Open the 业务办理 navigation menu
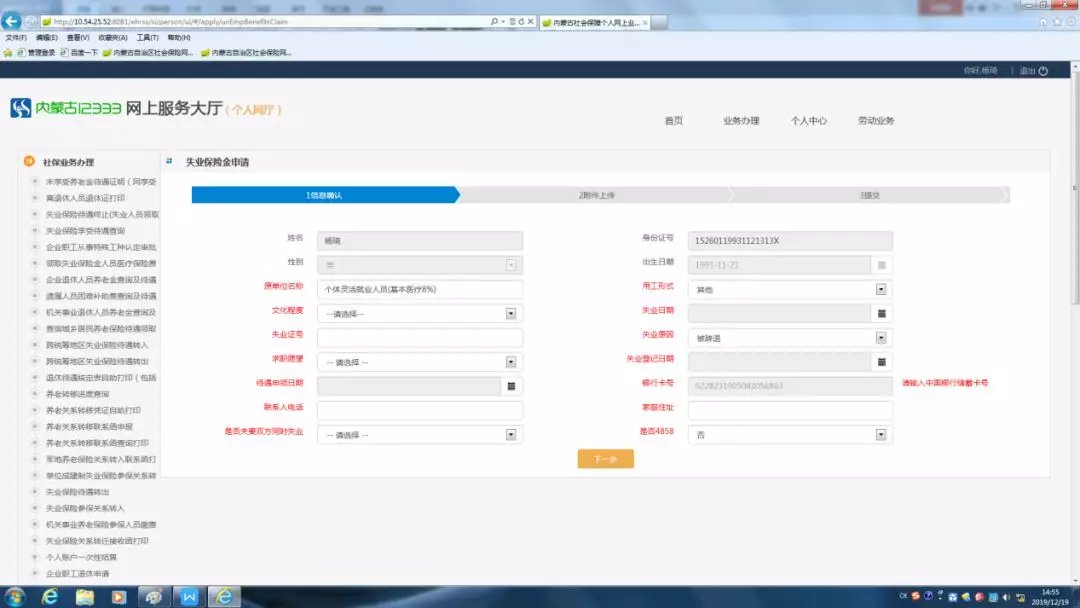 coord(741,121)
